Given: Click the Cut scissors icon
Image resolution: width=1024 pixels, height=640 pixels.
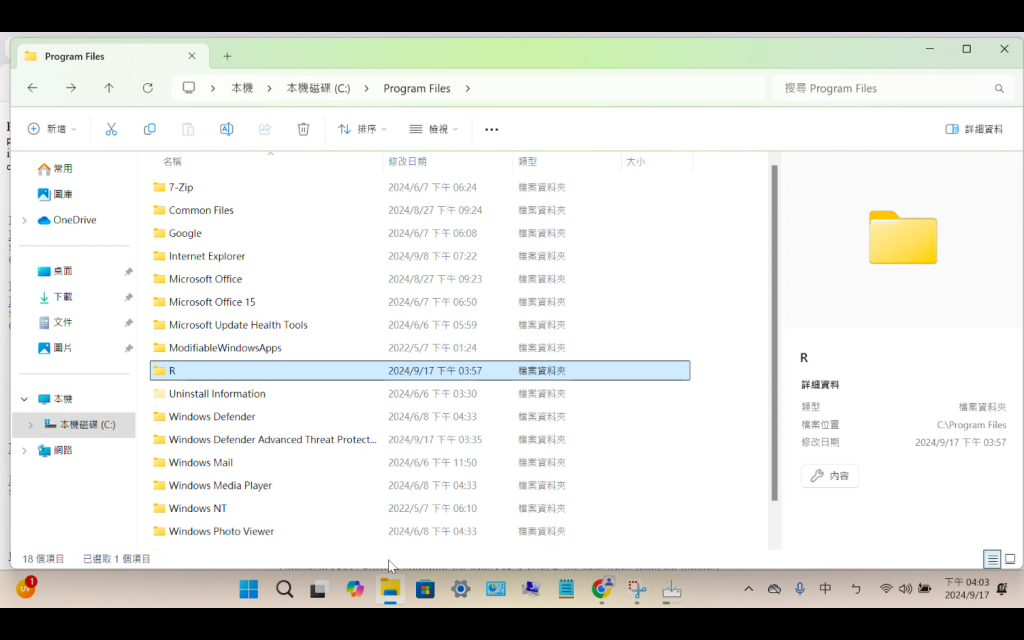Looking at the screenshot, I should (111, 129).
